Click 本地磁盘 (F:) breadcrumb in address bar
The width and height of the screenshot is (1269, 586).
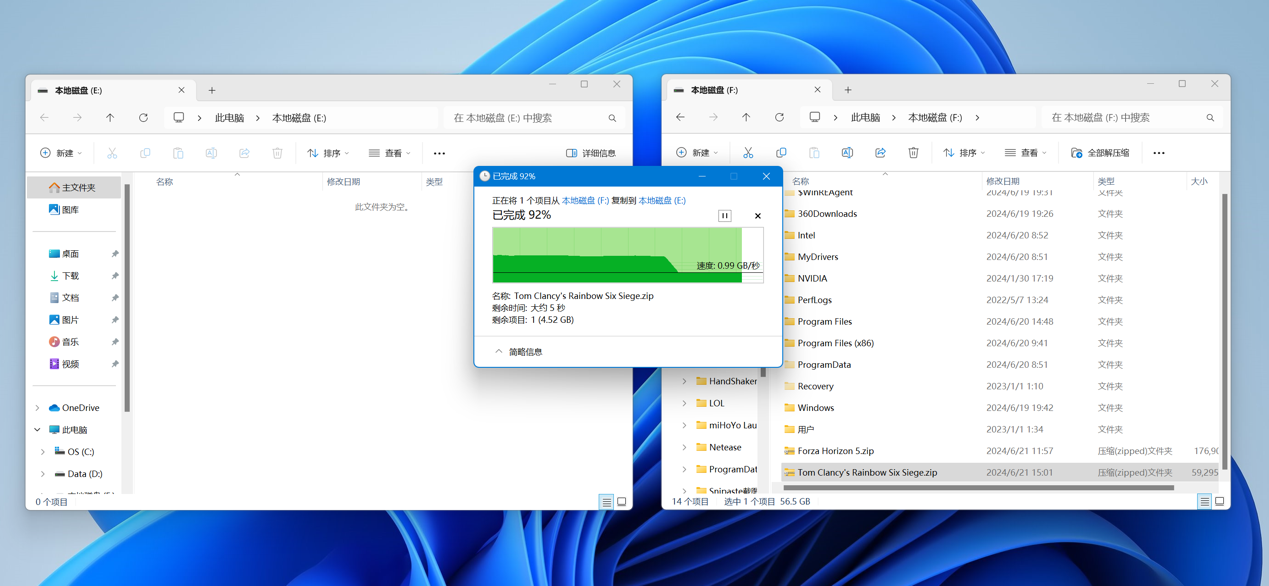(935, 118)
